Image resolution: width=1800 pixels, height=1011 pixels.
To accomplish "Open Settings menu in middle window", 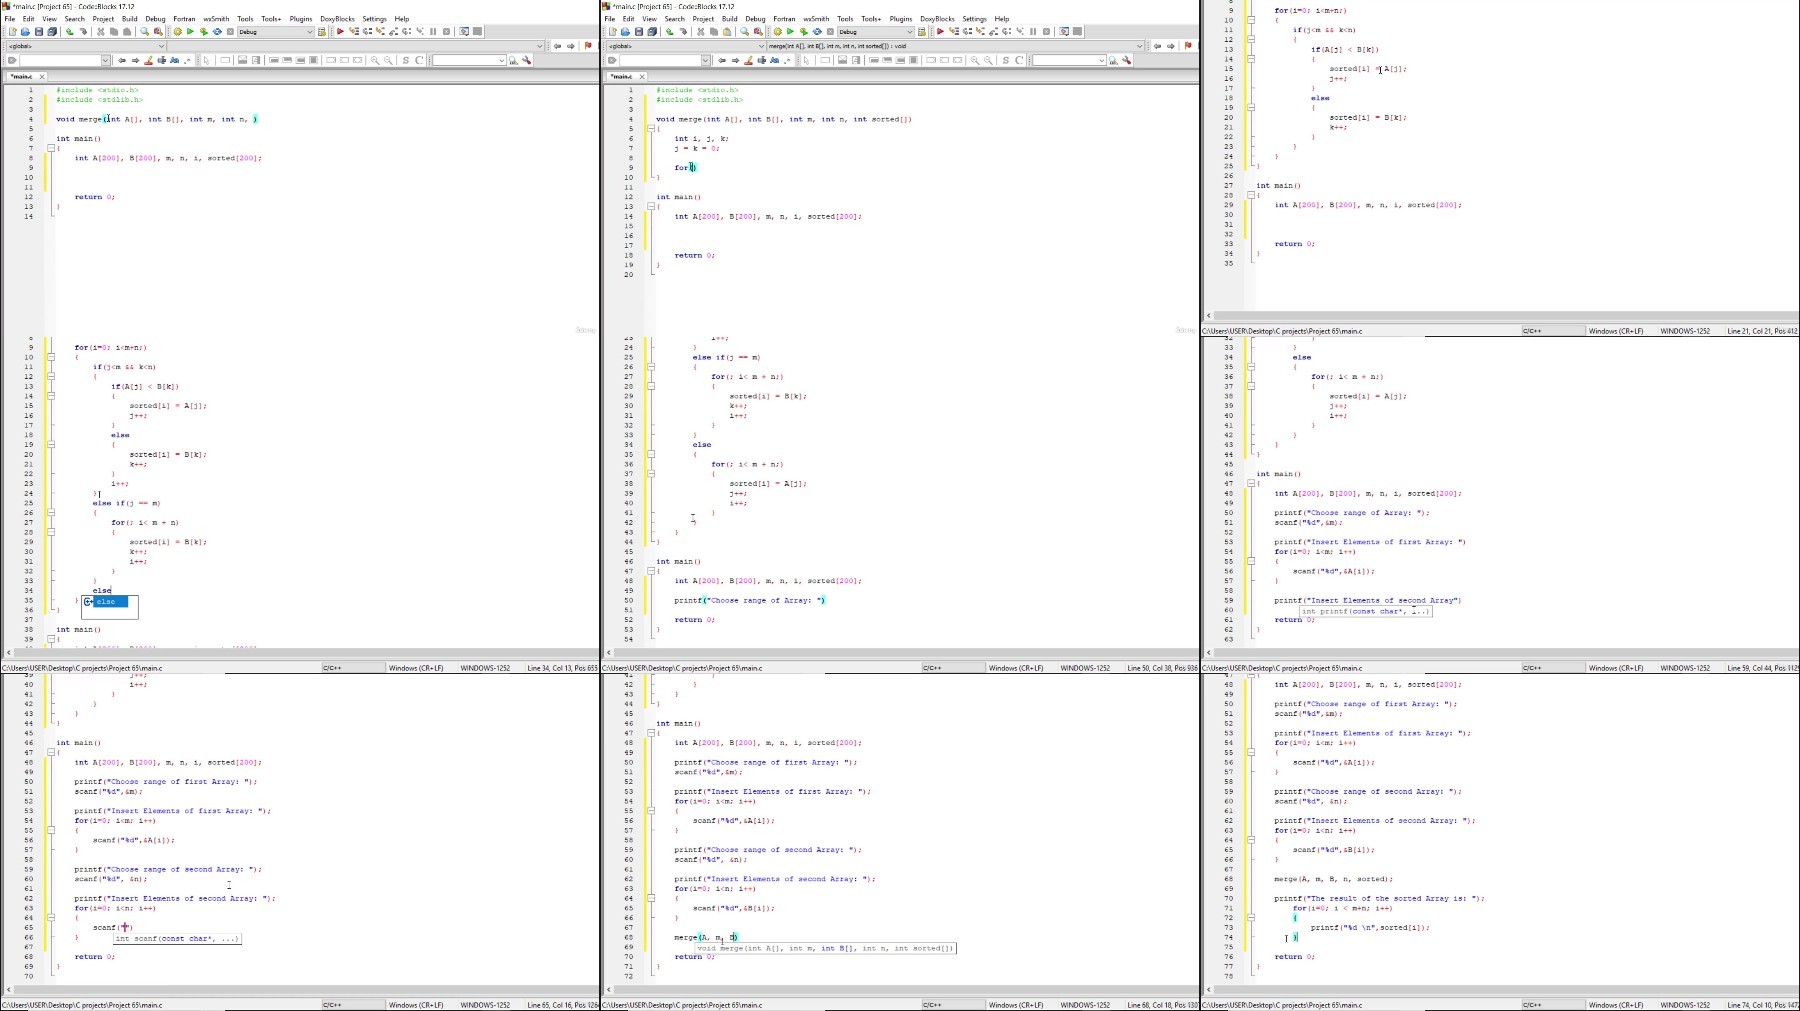I will pos(974,19).
